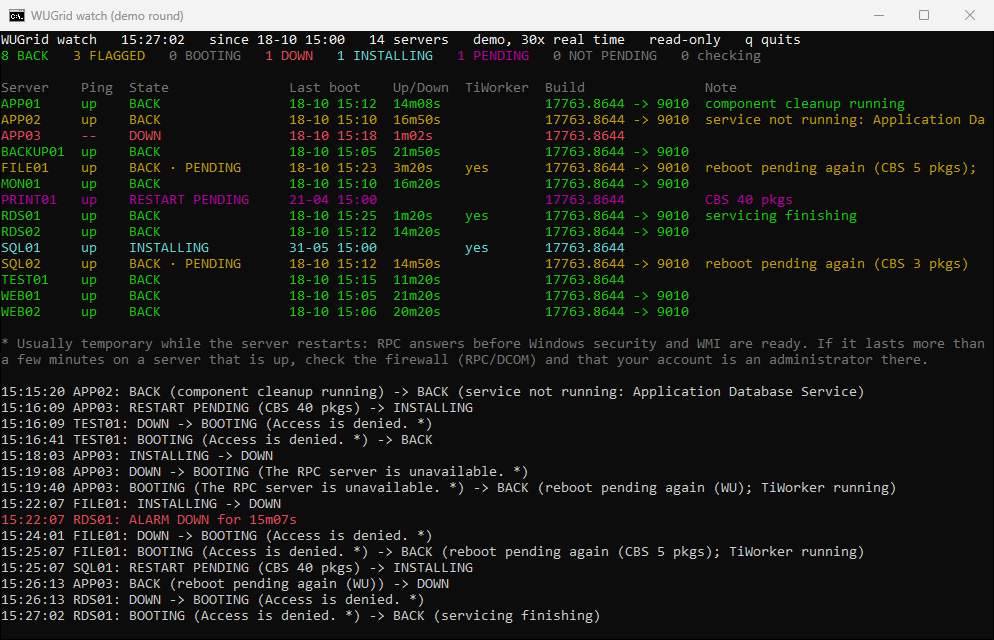The height and width of the screenshot is (640, 994).
Task: Click 'RESTART PENDING' state in PRINT01 row
Action: [189, 200]
